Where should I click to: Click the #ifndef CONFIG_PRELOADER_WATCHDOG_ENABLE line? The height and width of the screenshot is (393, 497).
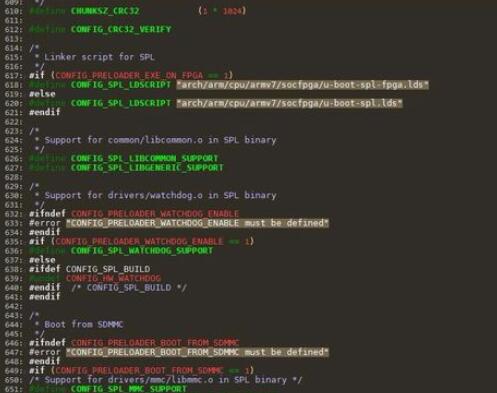coord(134,214)
